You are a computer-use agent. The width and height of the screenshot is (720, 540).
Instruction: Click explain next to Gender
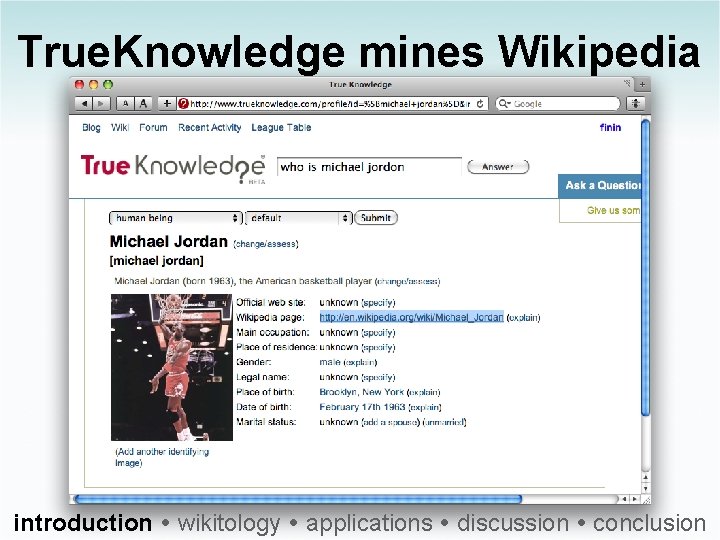point(360,362)
